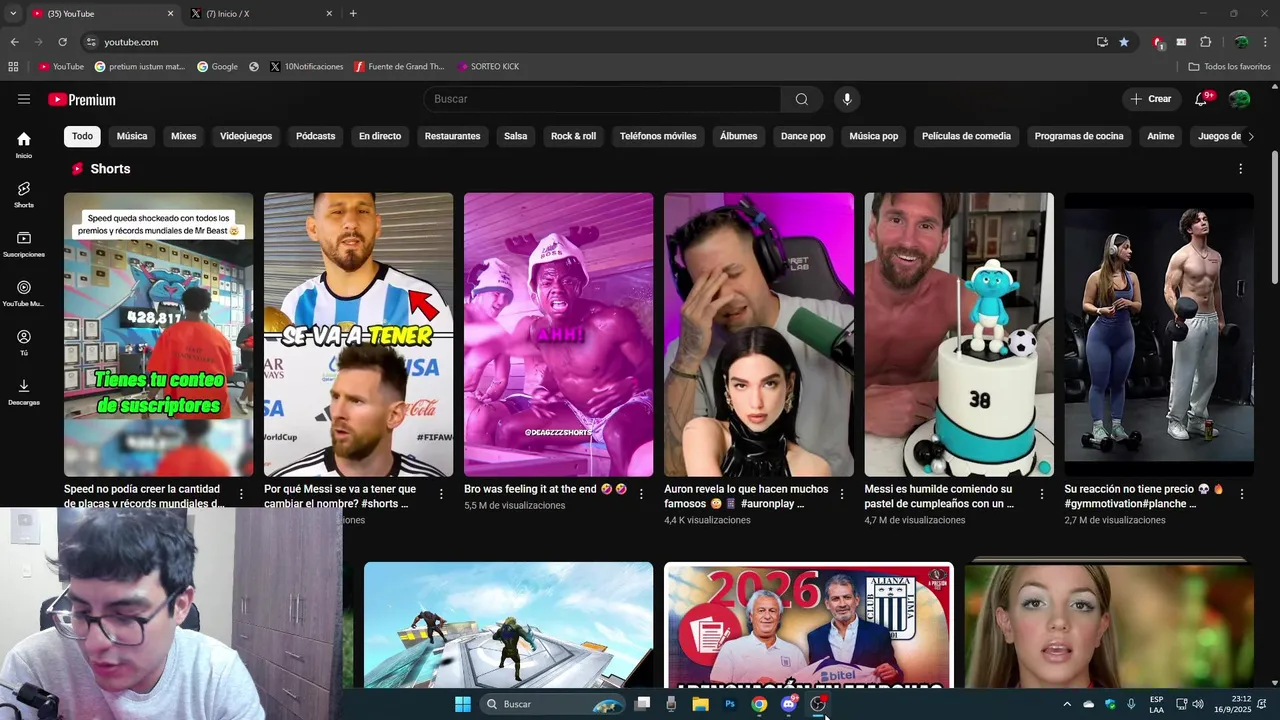
Task: Select the Programas de cocina chip
Action: (x=1079, y=136)
